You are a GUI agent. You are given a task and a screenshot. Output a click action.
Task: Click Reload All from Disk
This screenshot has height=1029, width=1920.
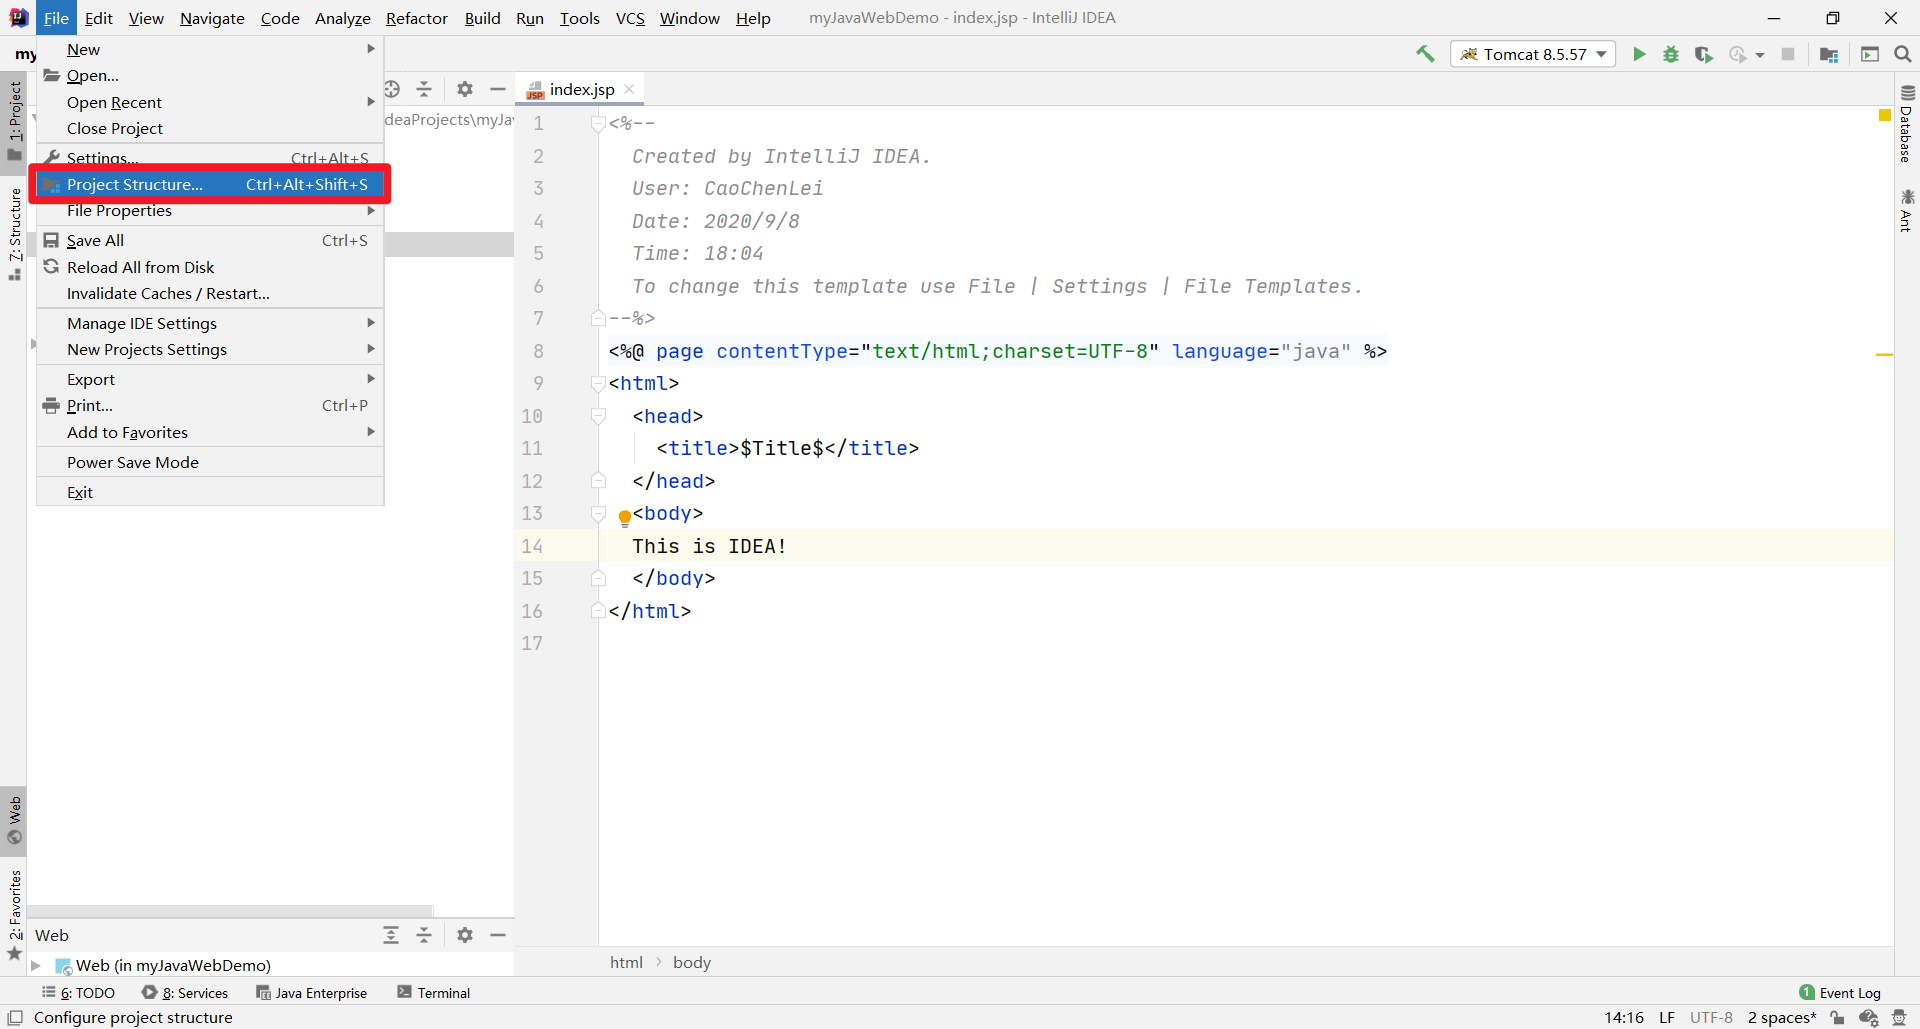[210, 267]
